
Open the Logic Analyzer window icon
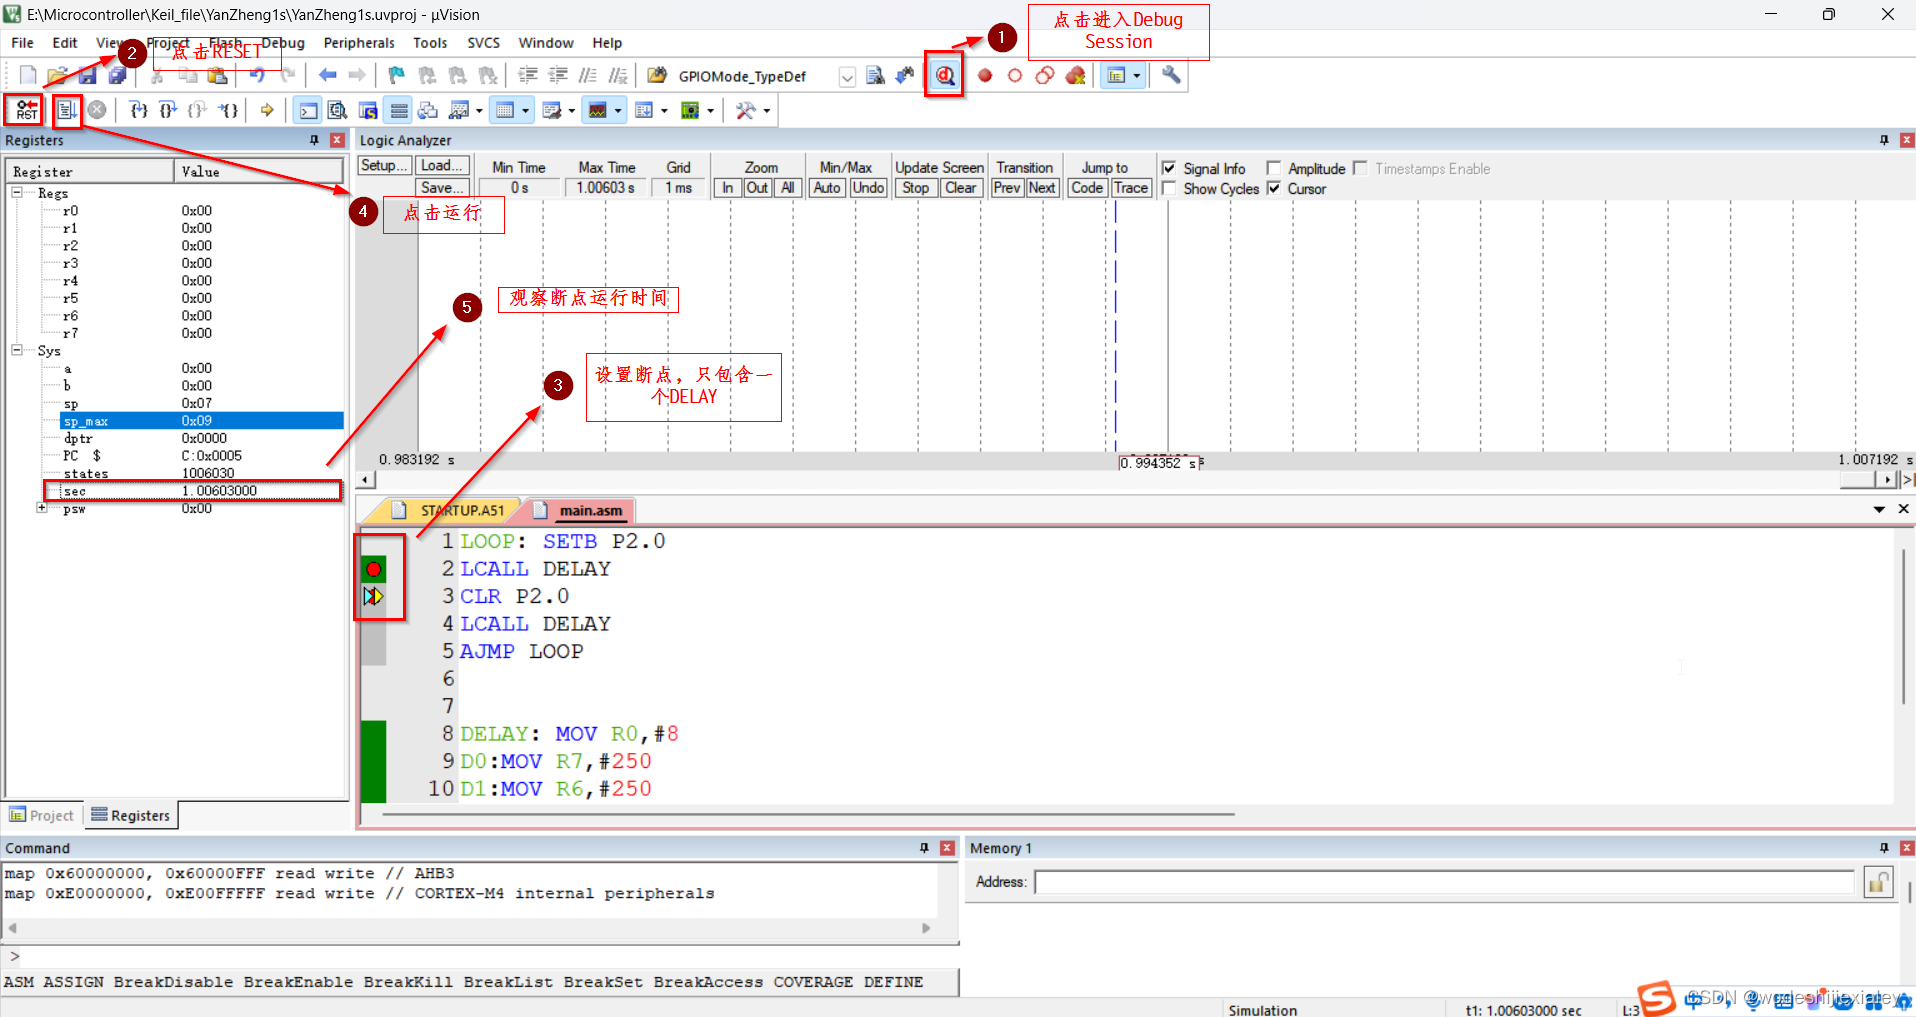[x=598, y=110]
